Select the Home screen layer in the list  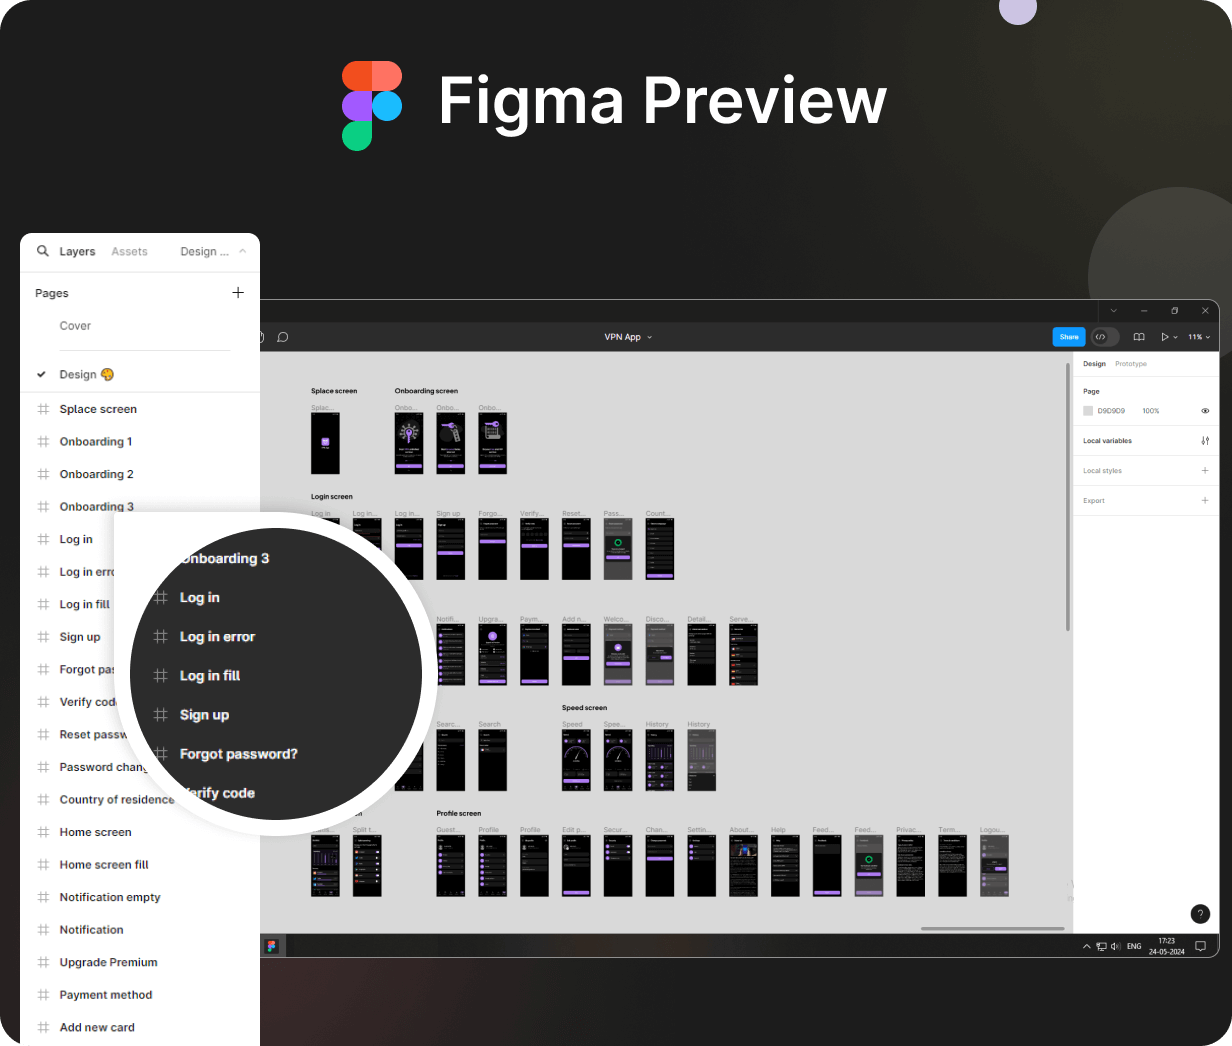[x=95, y=832]
